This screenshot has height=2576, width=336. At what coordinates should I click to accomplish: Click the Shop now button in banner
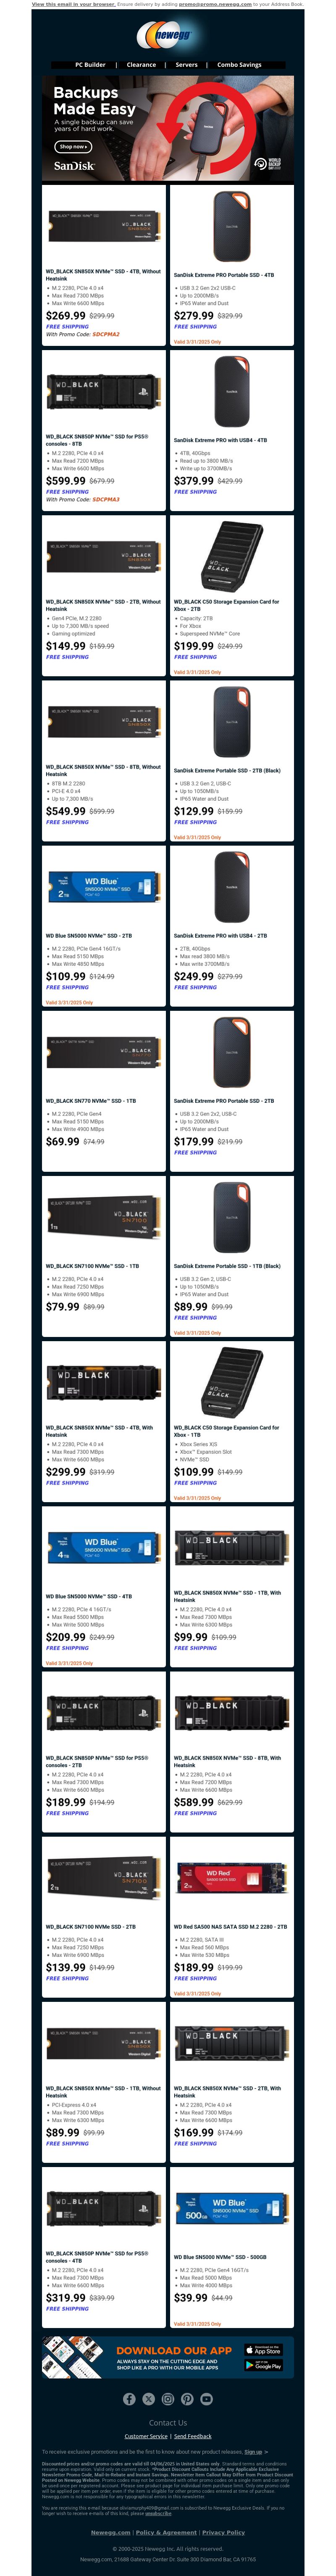coord(73,147)
